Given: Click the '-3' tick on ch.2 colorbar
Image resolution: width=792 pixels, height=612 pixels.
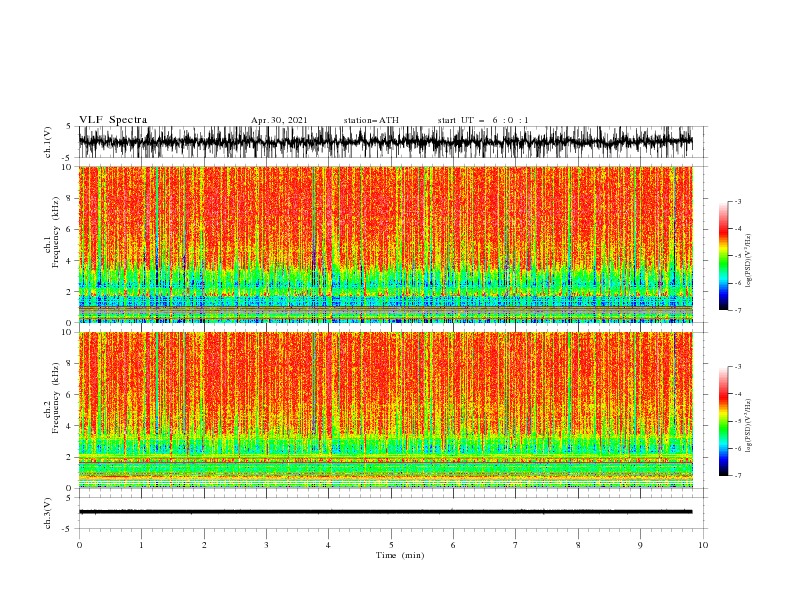Looking at the screenshot, I should point(738,367).
